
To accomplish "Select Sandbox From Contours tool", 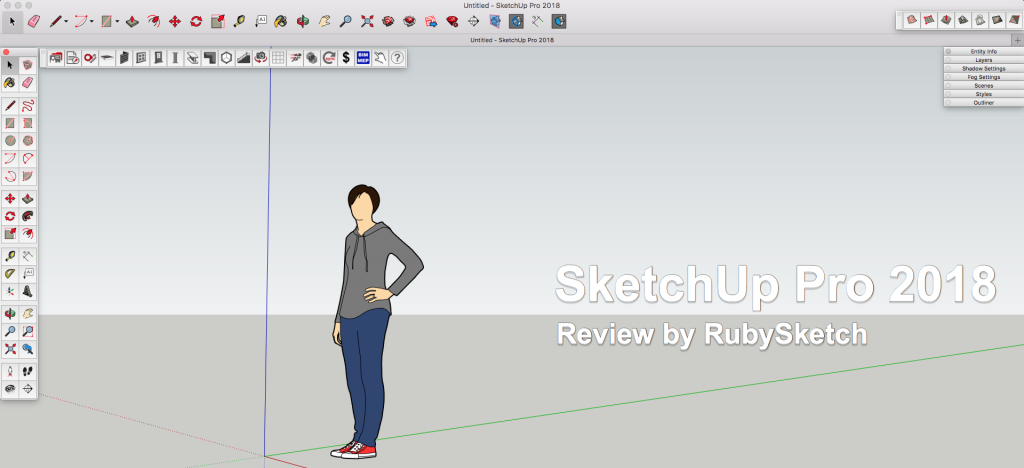I will 912,20.
